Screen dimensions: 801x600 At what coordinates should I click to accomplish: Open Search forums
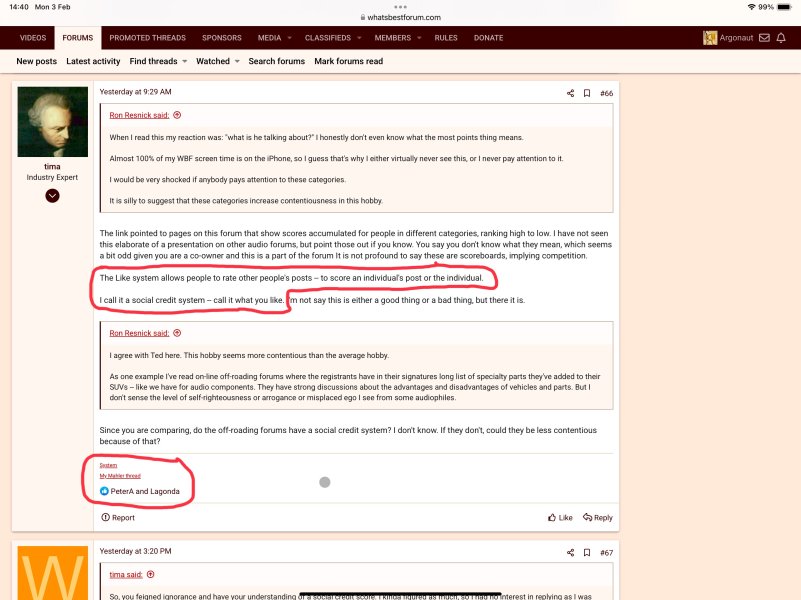tap(276, 61)
